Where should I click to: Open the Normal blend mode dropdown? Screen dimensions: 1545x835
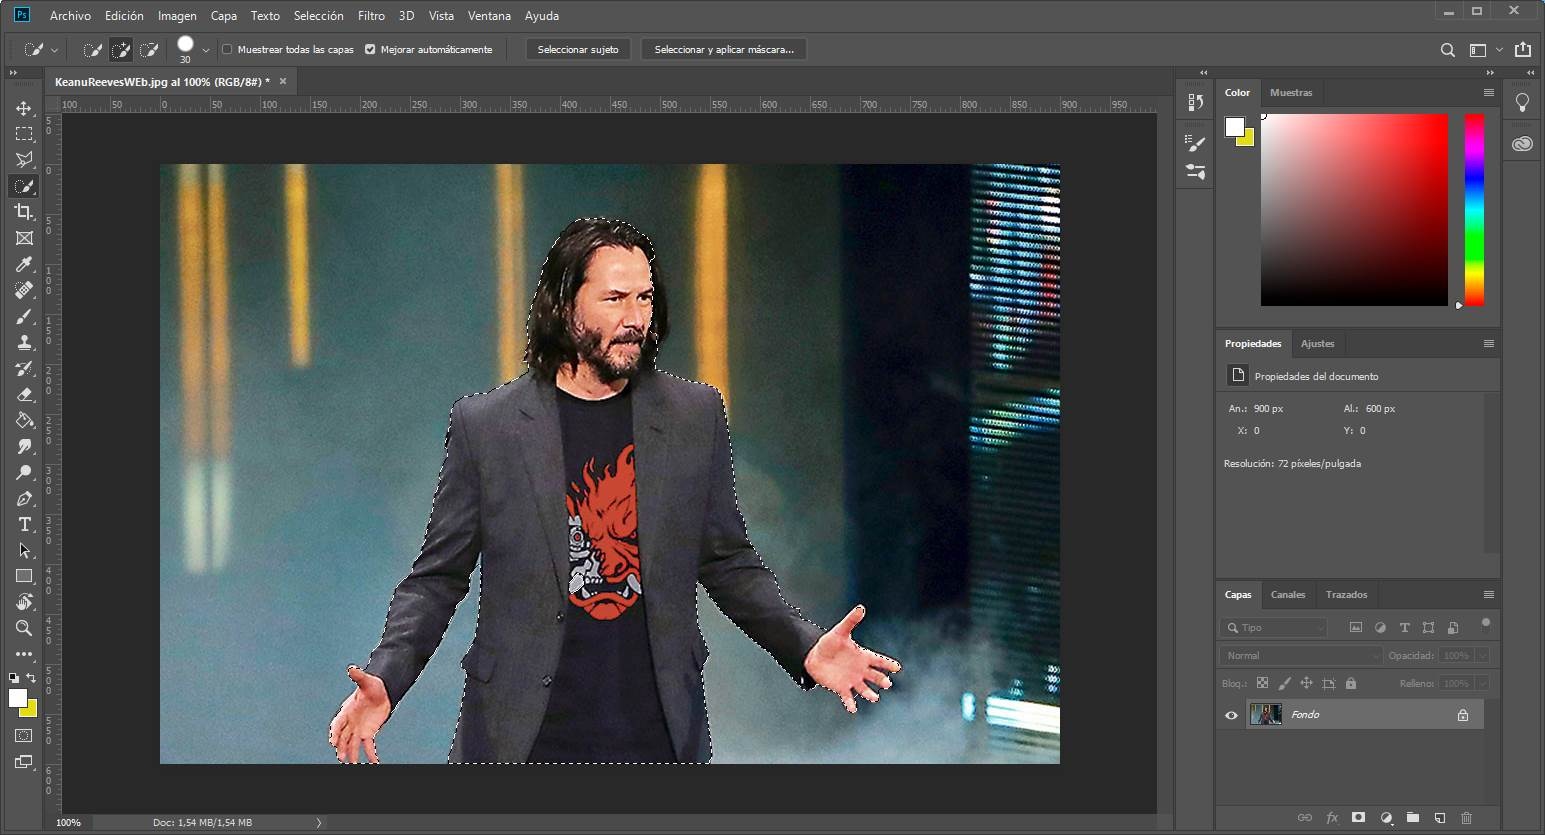coord(1299,656)
